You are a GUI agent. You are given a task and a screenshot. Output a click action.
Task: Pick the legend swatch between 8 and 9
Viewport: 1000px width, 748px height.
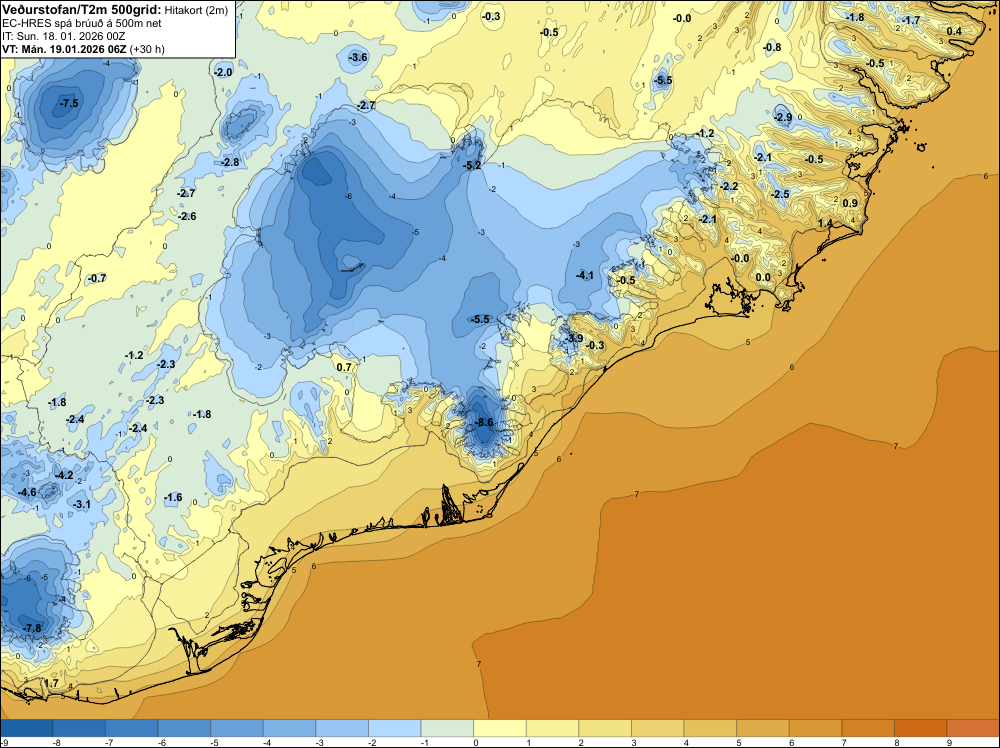(x=920, y=728)
